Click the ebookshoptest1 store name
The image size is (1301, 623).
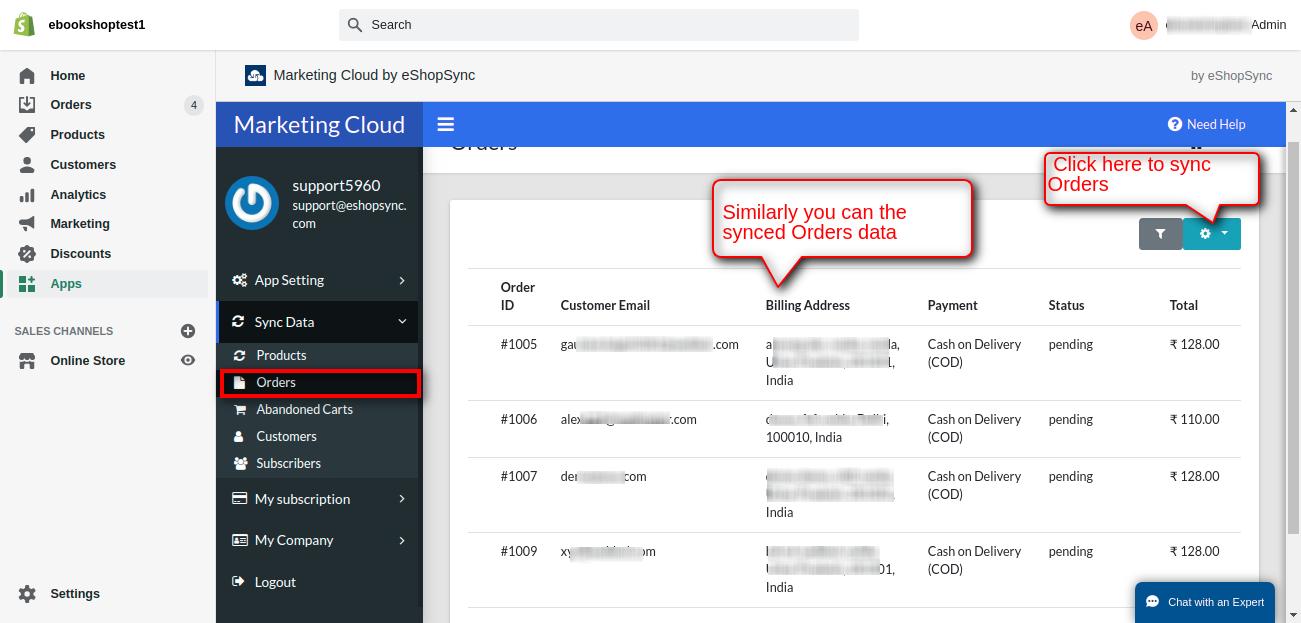[x=97, y=25]
